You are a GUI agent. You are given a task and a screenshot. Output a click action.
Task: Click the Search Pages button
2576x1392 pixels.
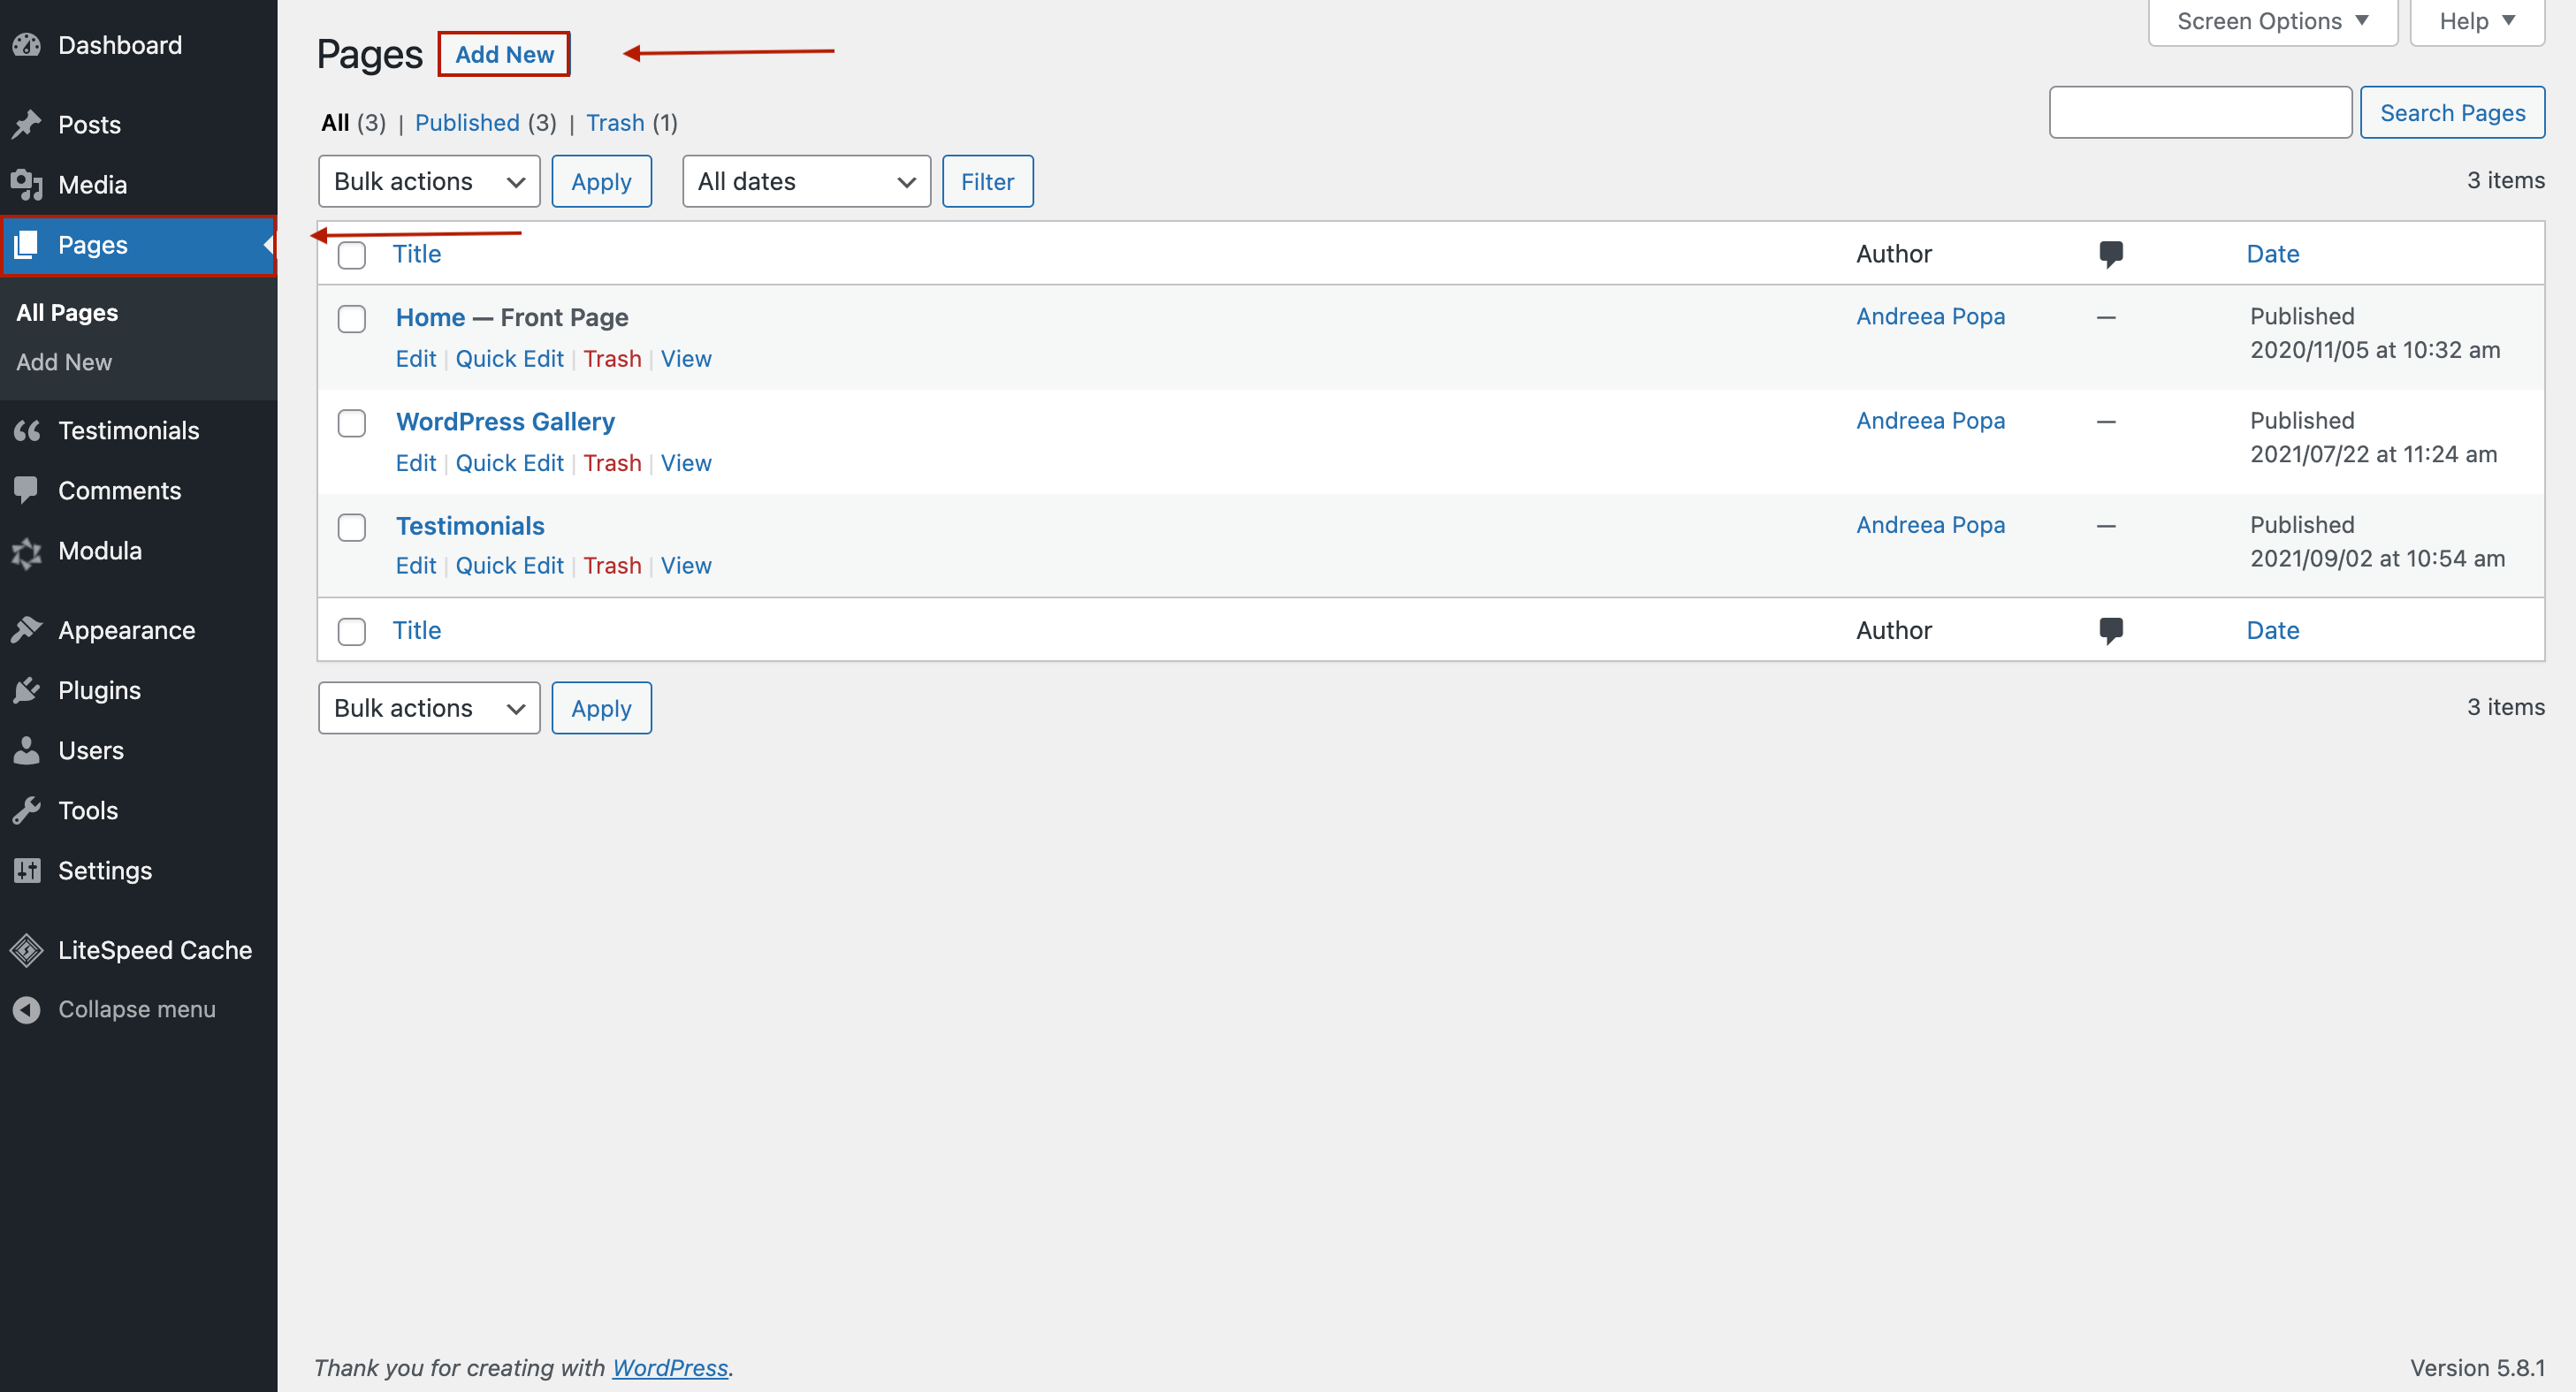coord(2452,111)
